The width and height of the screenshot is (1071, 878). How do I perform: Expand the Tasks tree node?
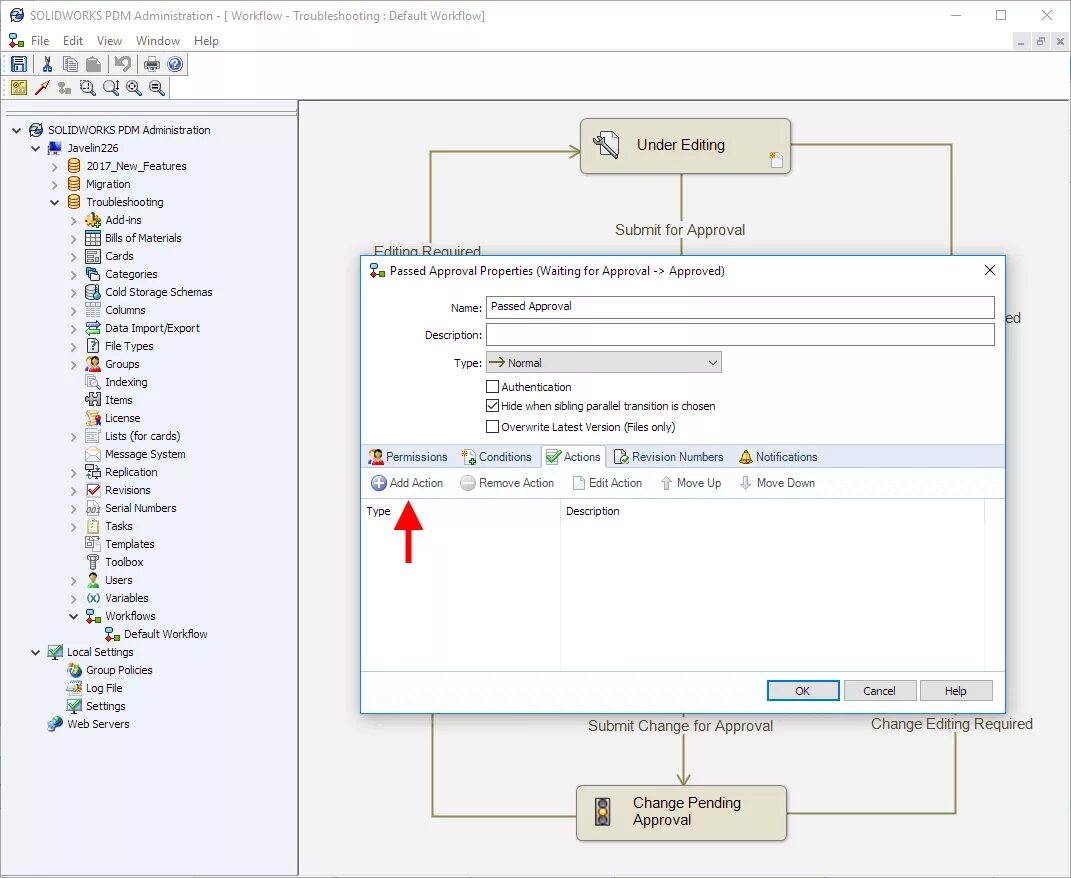coord(74,527)
